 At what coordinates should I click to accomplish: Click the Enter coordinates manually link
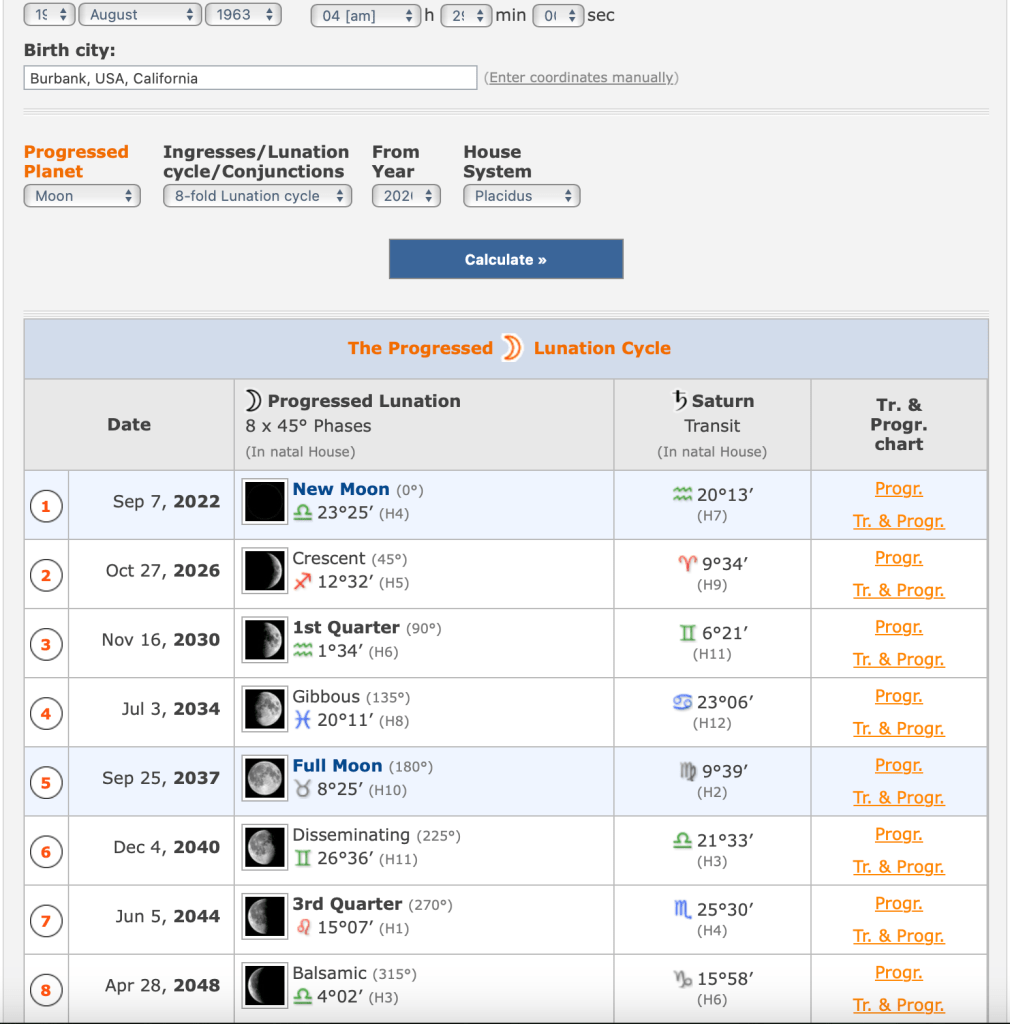click(581, 78)
